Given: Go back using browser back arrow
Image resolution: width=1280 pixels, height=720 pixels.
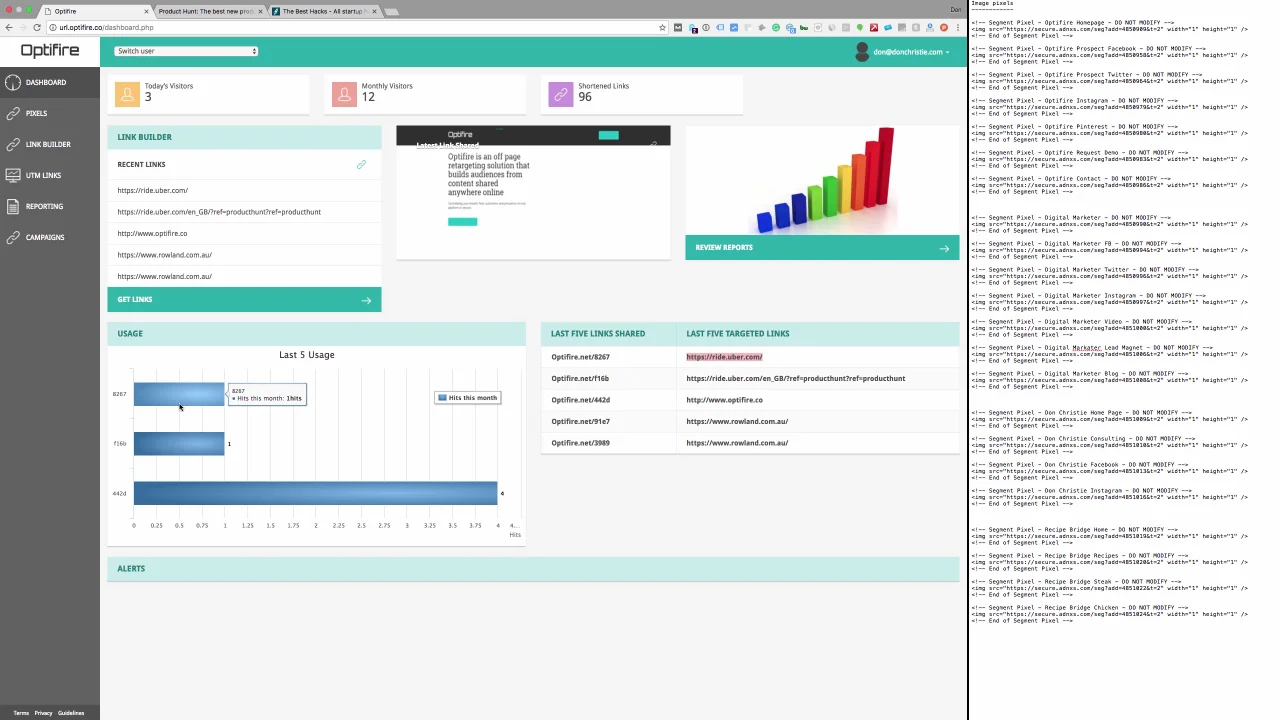Looking at the screenshot, I should 9,28.
